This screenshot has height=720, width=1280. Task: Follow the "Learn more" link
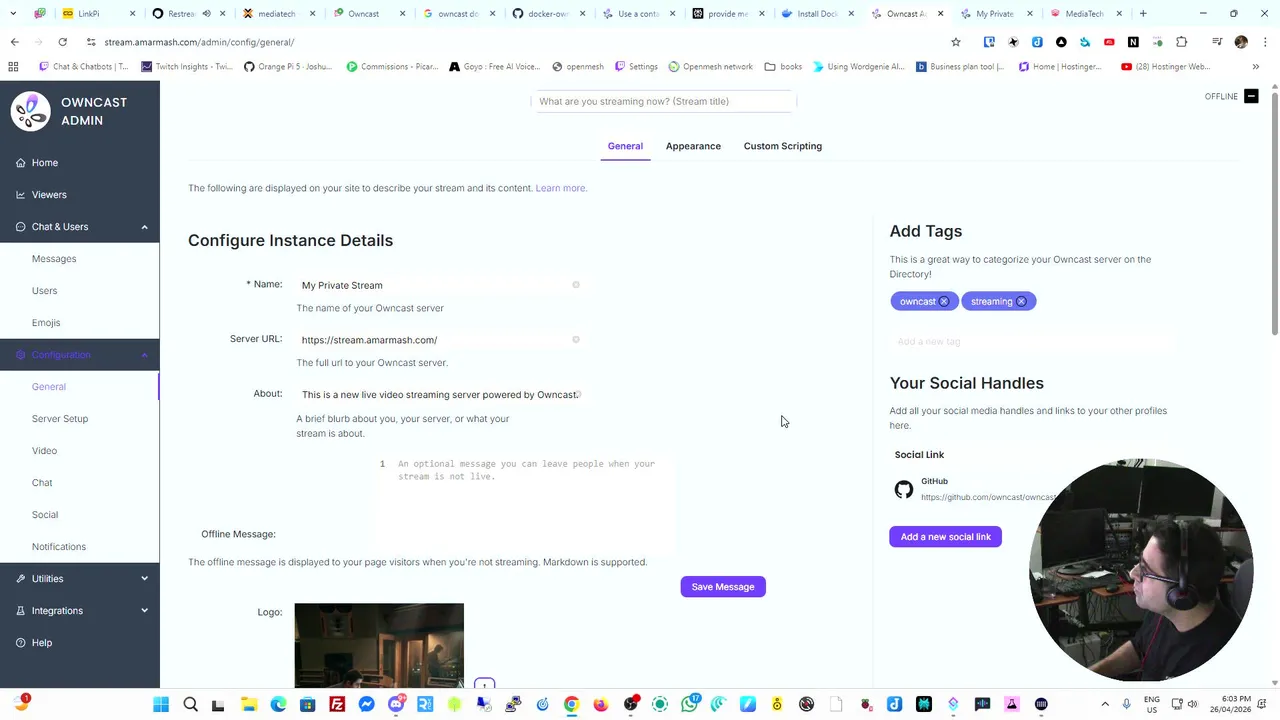pyautogui.click(x=560, y=188)
